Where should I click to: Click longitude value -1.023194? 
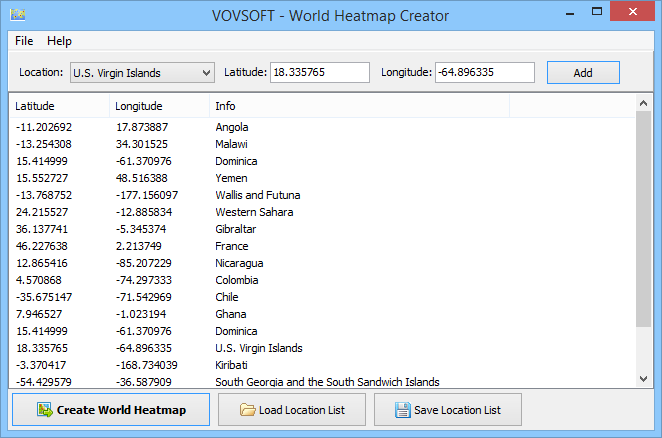click(141, 314)
